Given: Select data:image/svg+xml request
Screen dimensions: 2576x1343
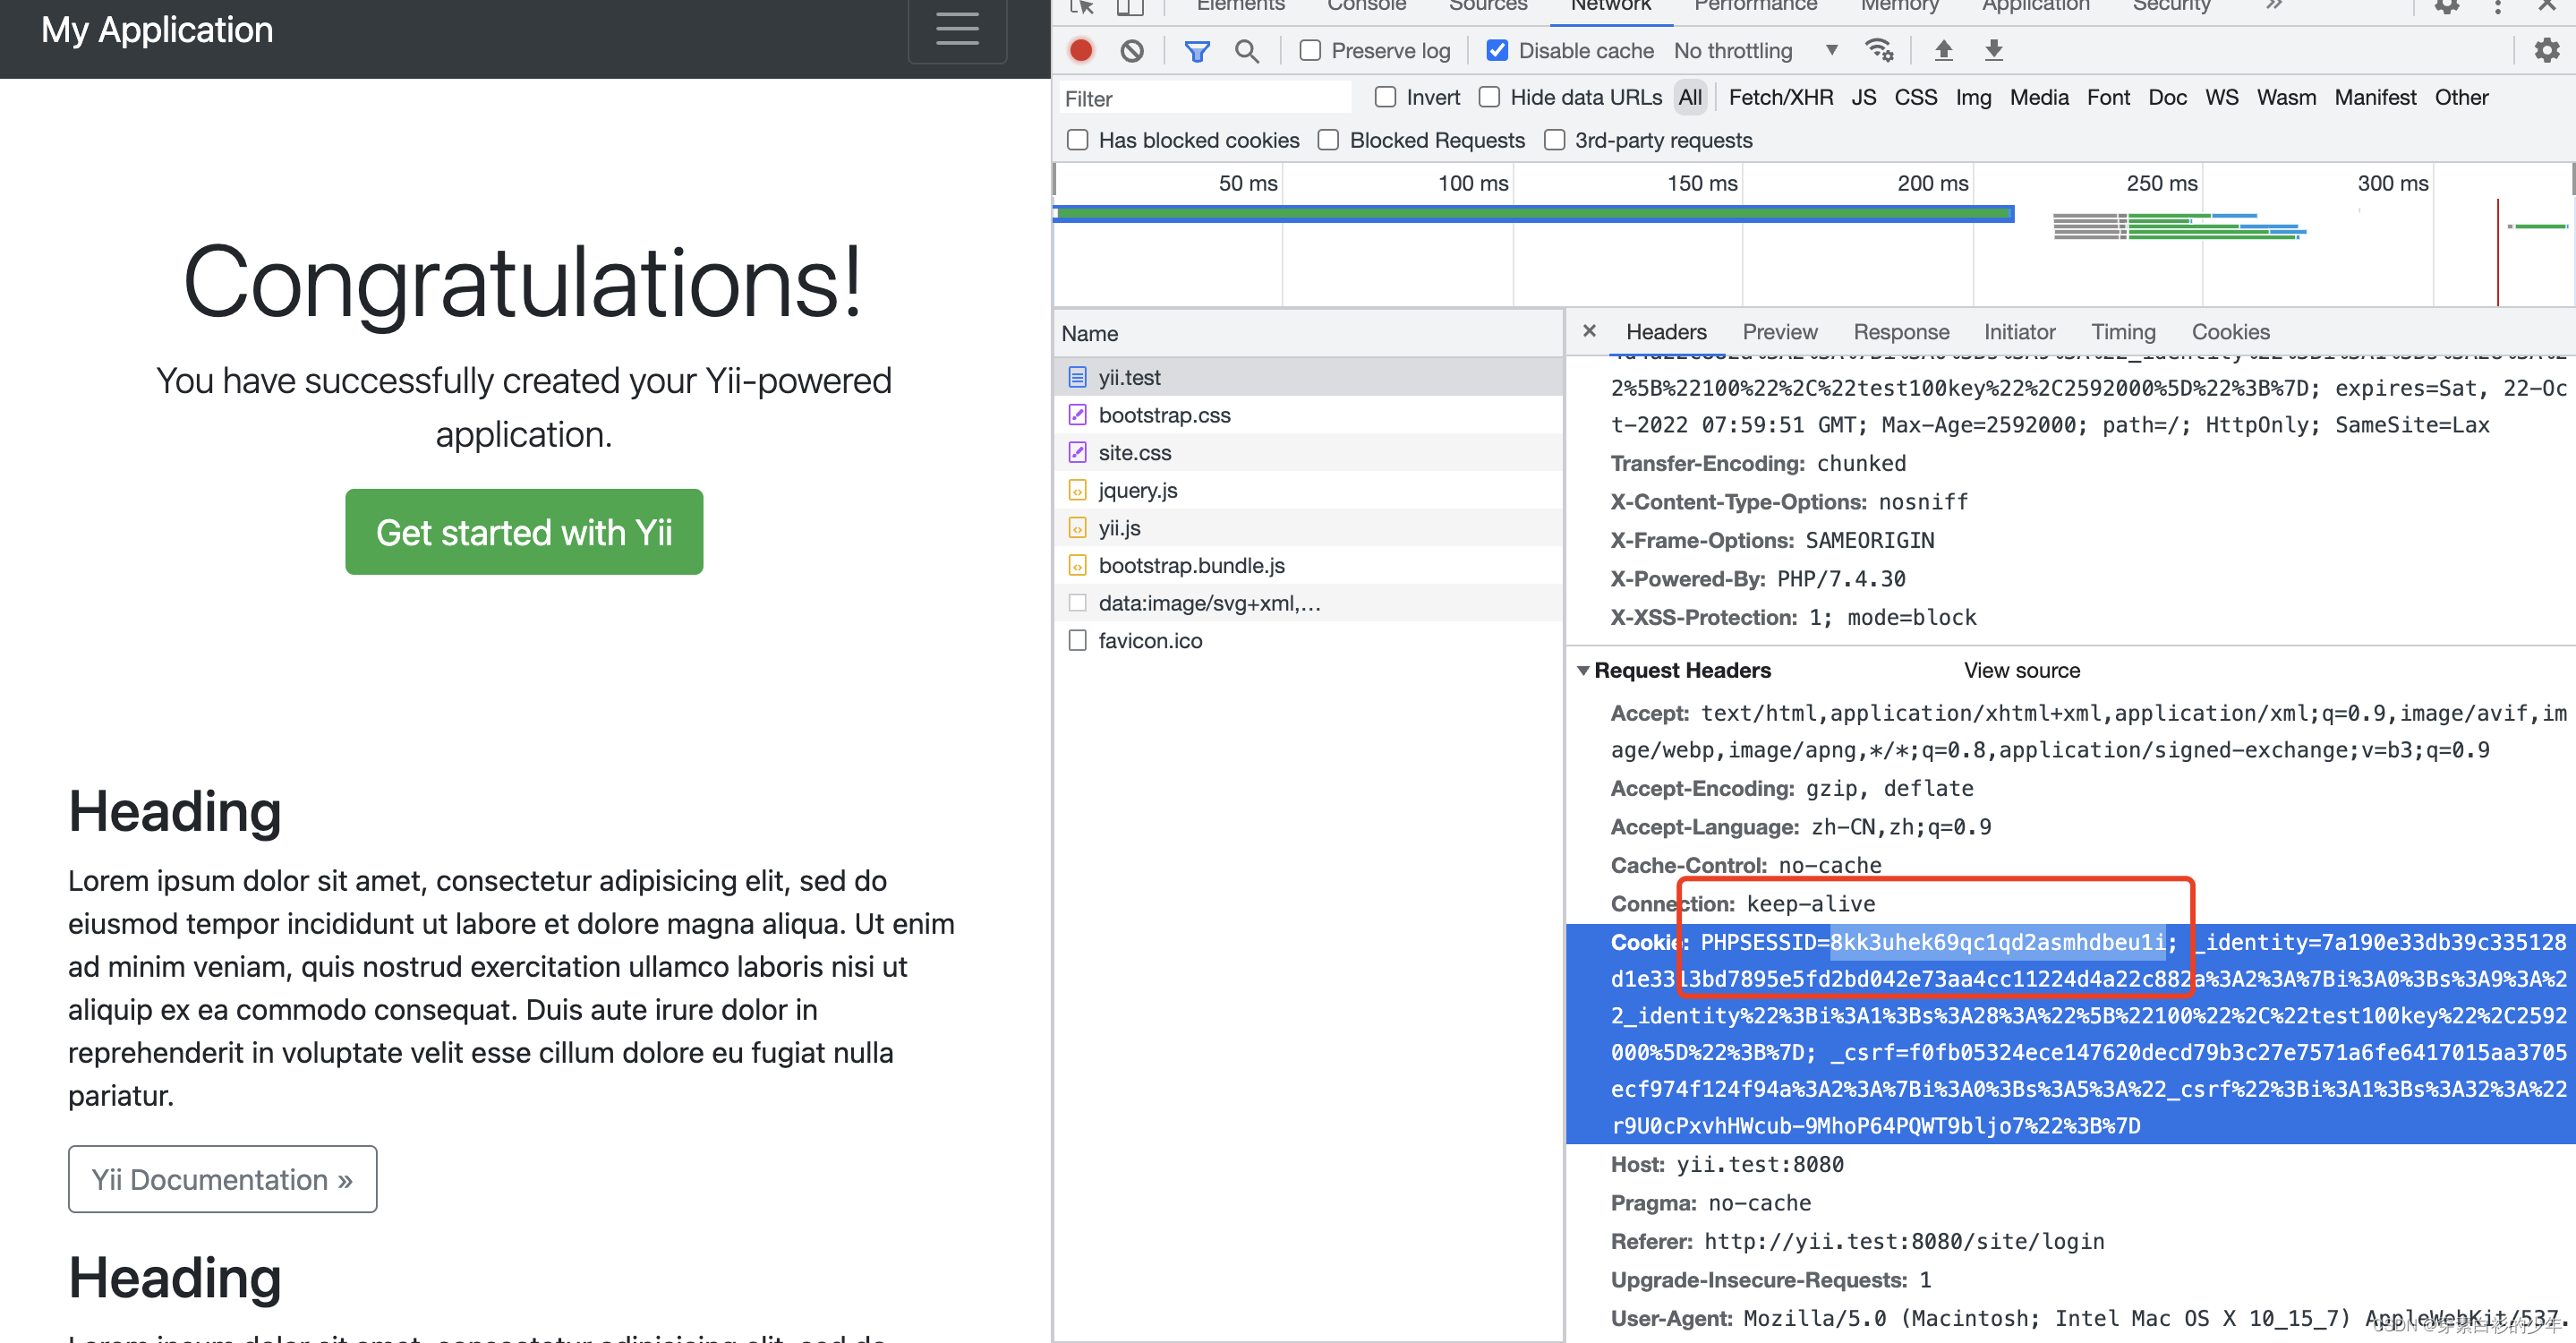Looking at the screenshot, I should pyautogui.click(x=1308, y=603).
